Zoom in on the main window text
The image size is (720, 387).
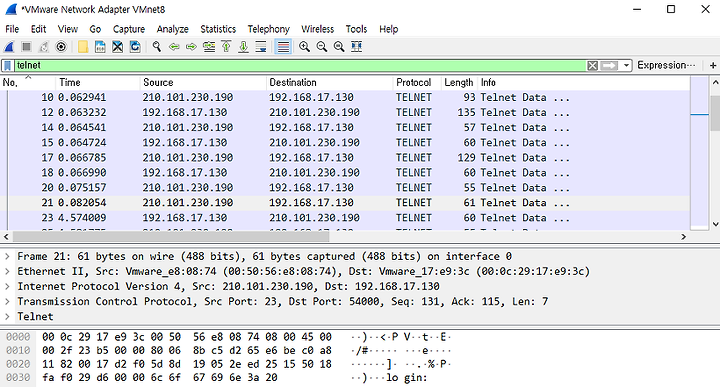point(304,47)
